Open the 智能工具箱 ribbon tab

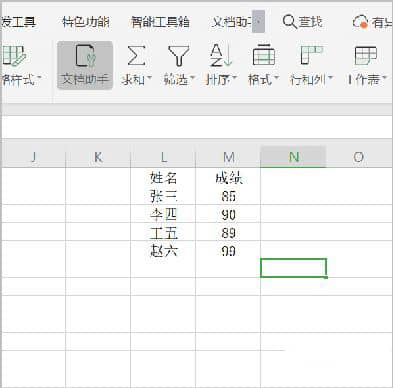tap(160, 22)
